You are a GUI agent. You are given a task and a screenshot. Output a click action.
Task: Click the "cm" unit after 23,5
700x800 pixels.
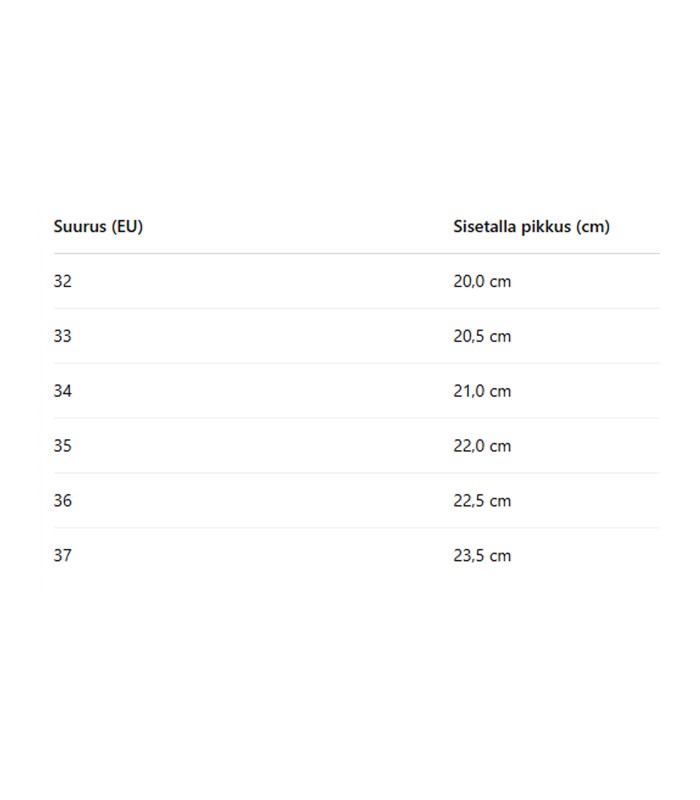[500, 556]
